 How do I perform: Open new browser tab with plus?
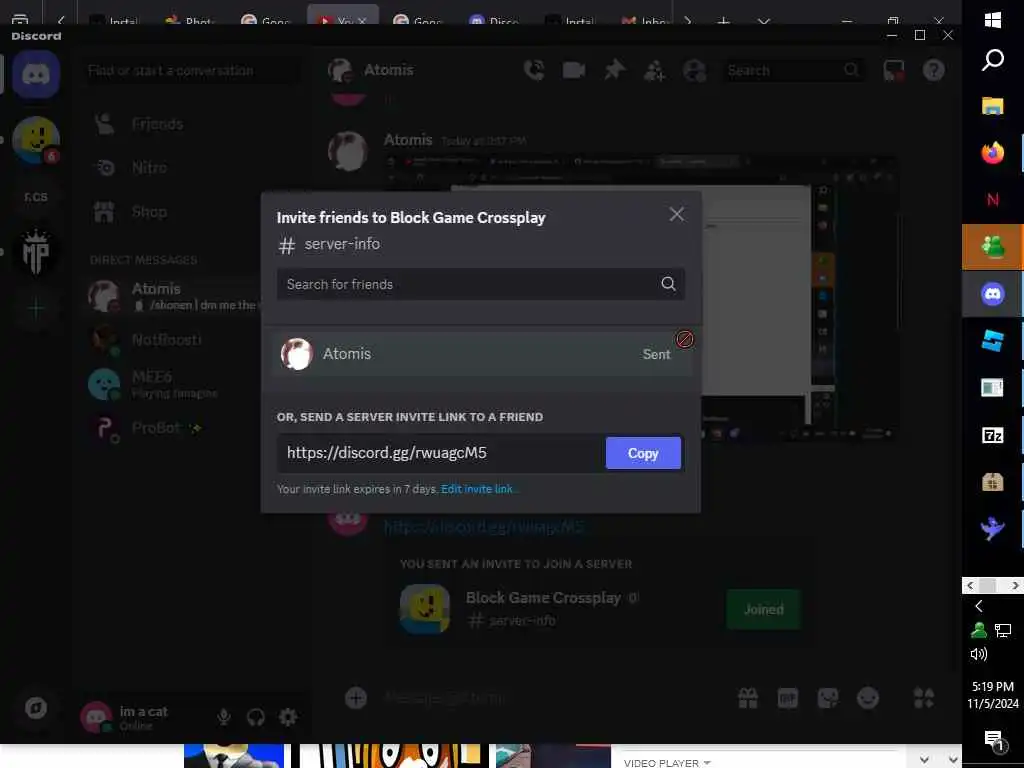pos(724,20)
